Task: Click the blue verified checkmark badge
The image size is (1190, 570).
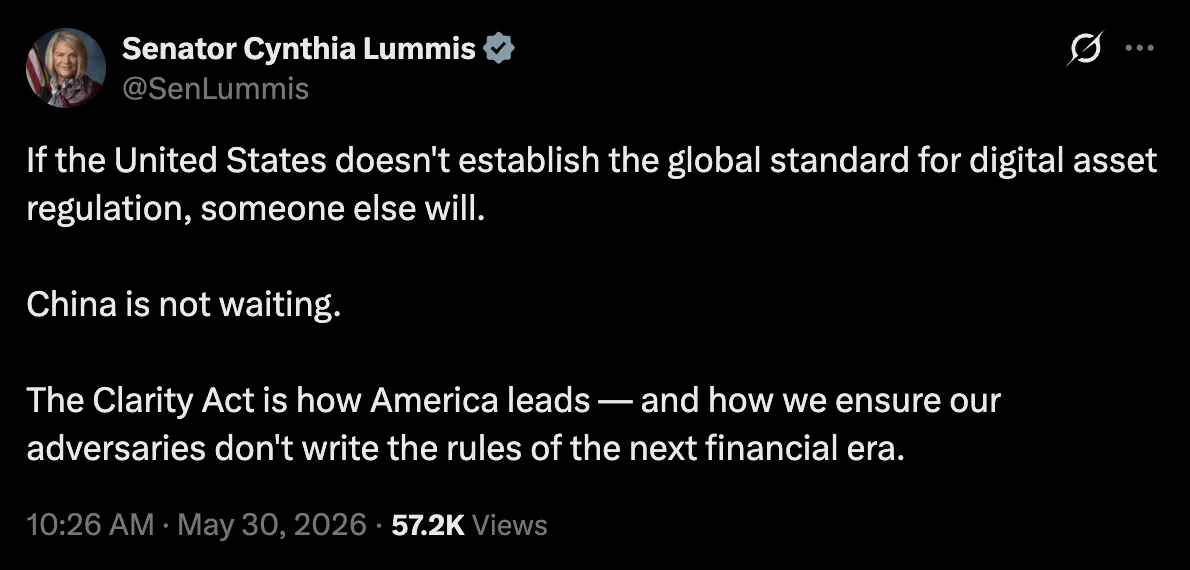Action: (499, 49)
